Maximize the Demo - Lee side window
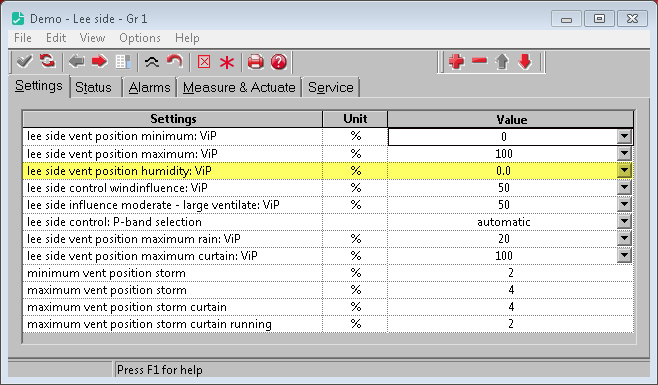 tap(599, 19)
